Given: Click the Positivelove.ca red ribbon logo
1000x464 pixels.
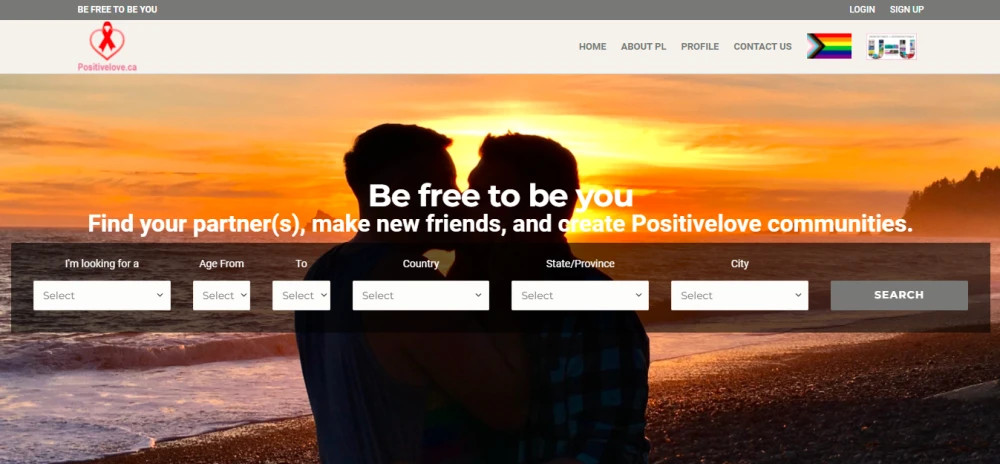Looking at the screenshot, I should coord(107,41).
